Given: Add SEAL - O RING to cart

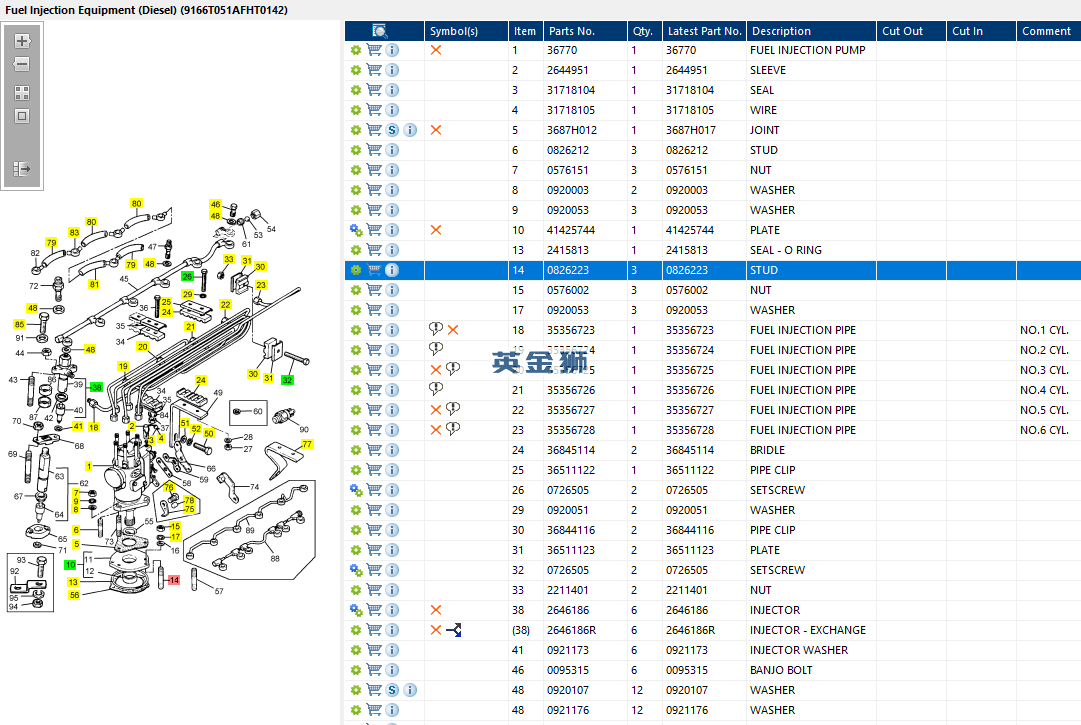Looking at the screenshot, I should tap(374, 249).
